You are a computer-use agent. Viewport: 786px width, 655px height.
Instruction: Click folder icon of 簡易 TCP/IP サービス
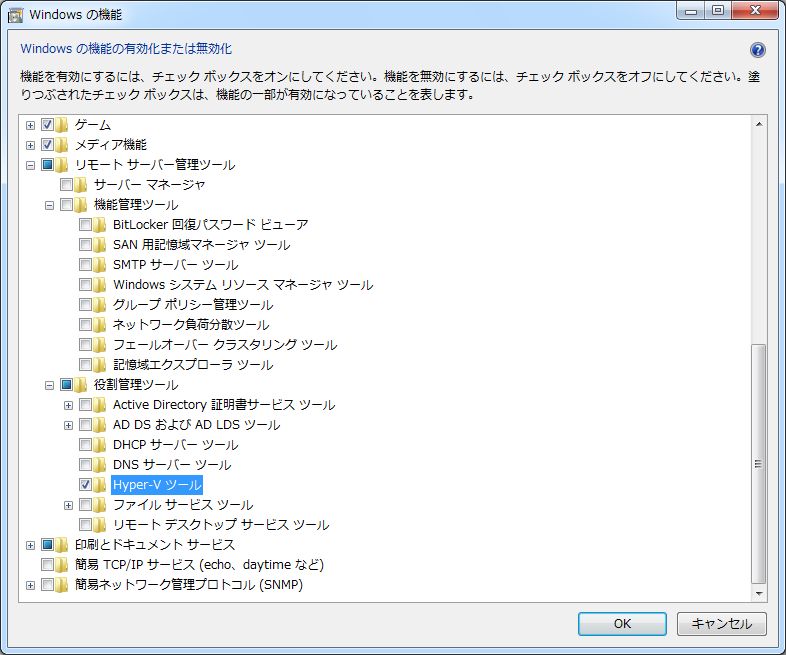coord(62,565)
